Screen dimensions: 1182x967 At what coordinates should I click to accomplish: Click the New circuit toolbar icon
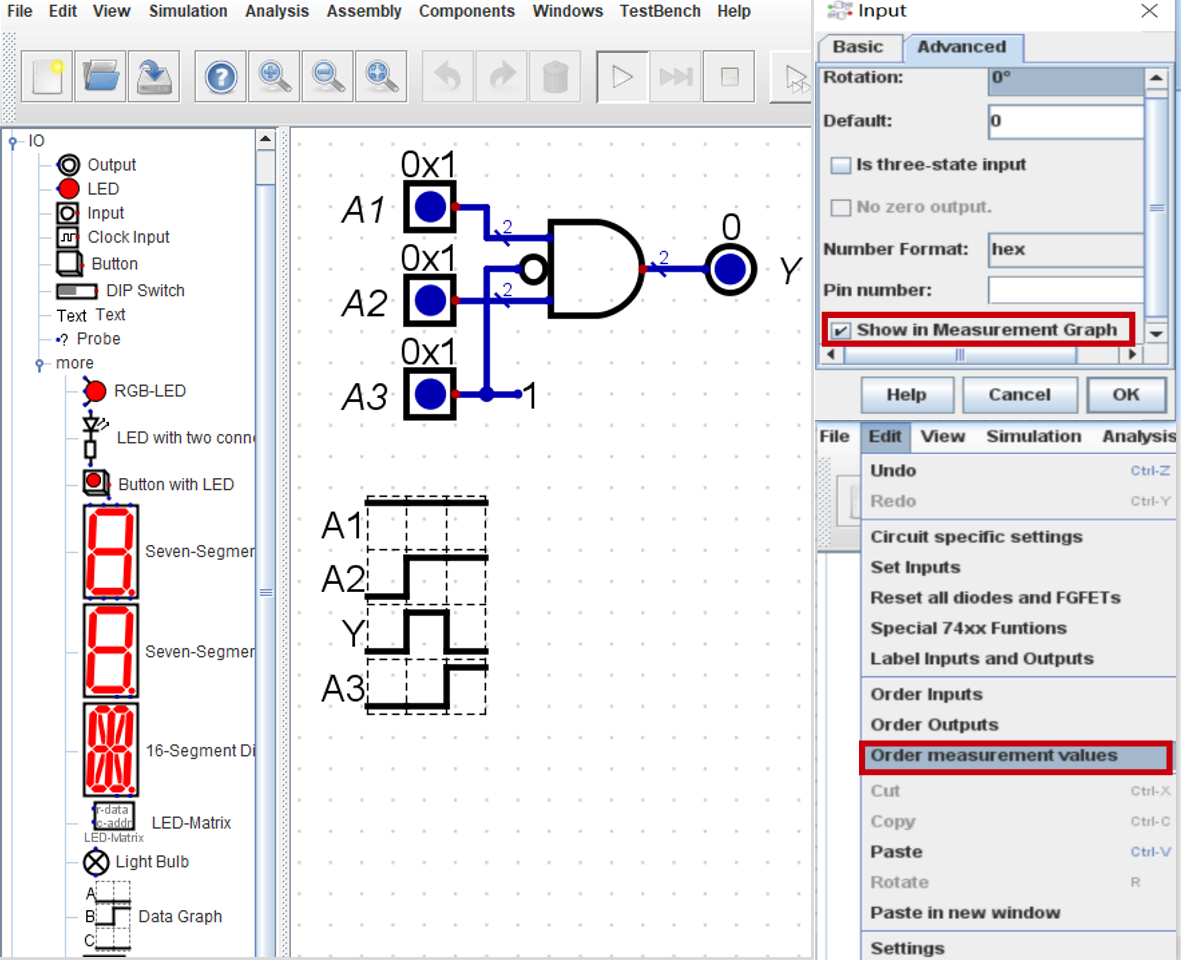pyautogui.click(x=47, y=76)
